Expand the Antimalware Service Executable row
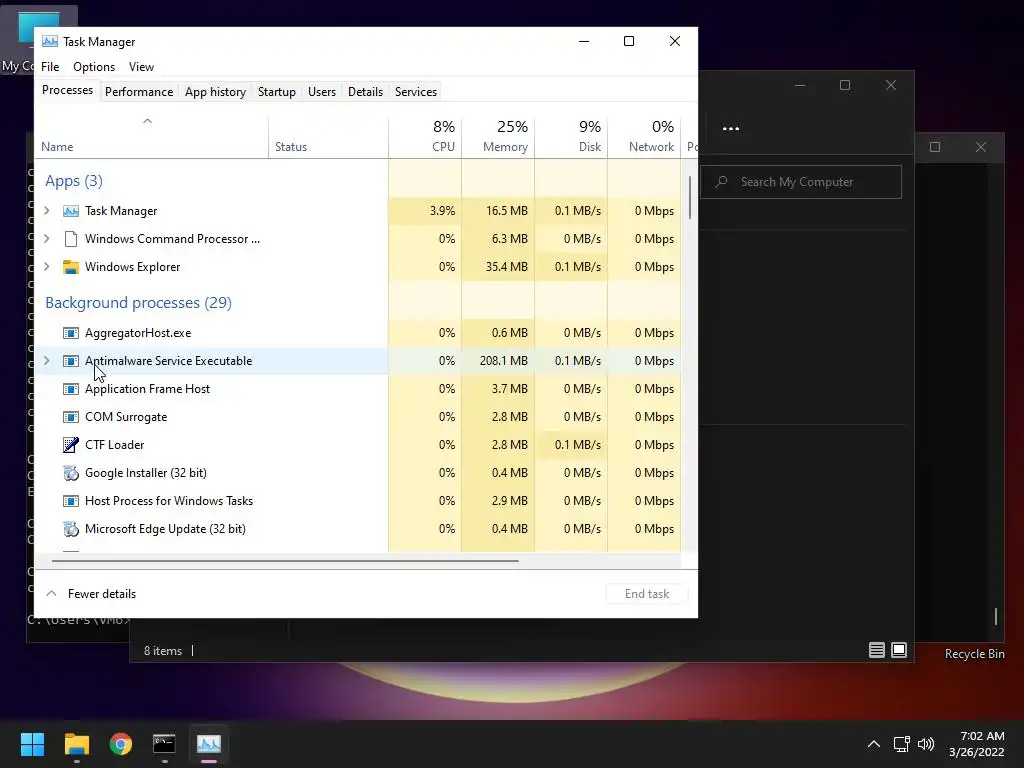Image resolution: width=1024 pixels, height=768 pixels. [x=47, y=361]
